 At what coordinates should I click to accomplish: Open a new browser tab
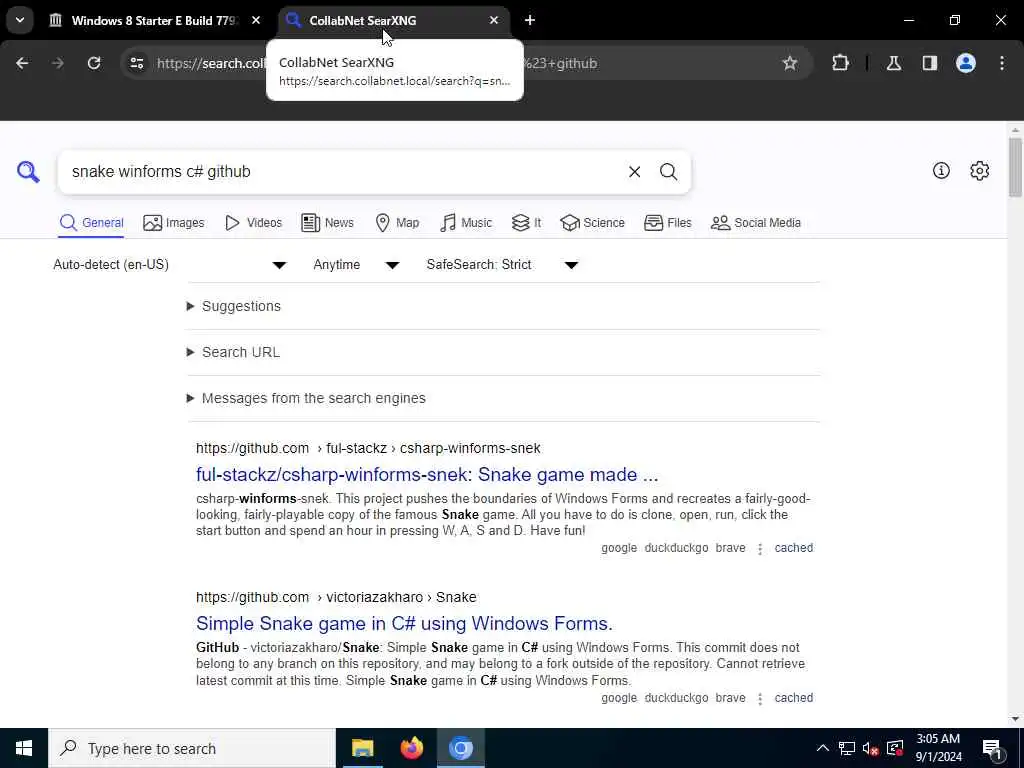(x=530, y=20)
